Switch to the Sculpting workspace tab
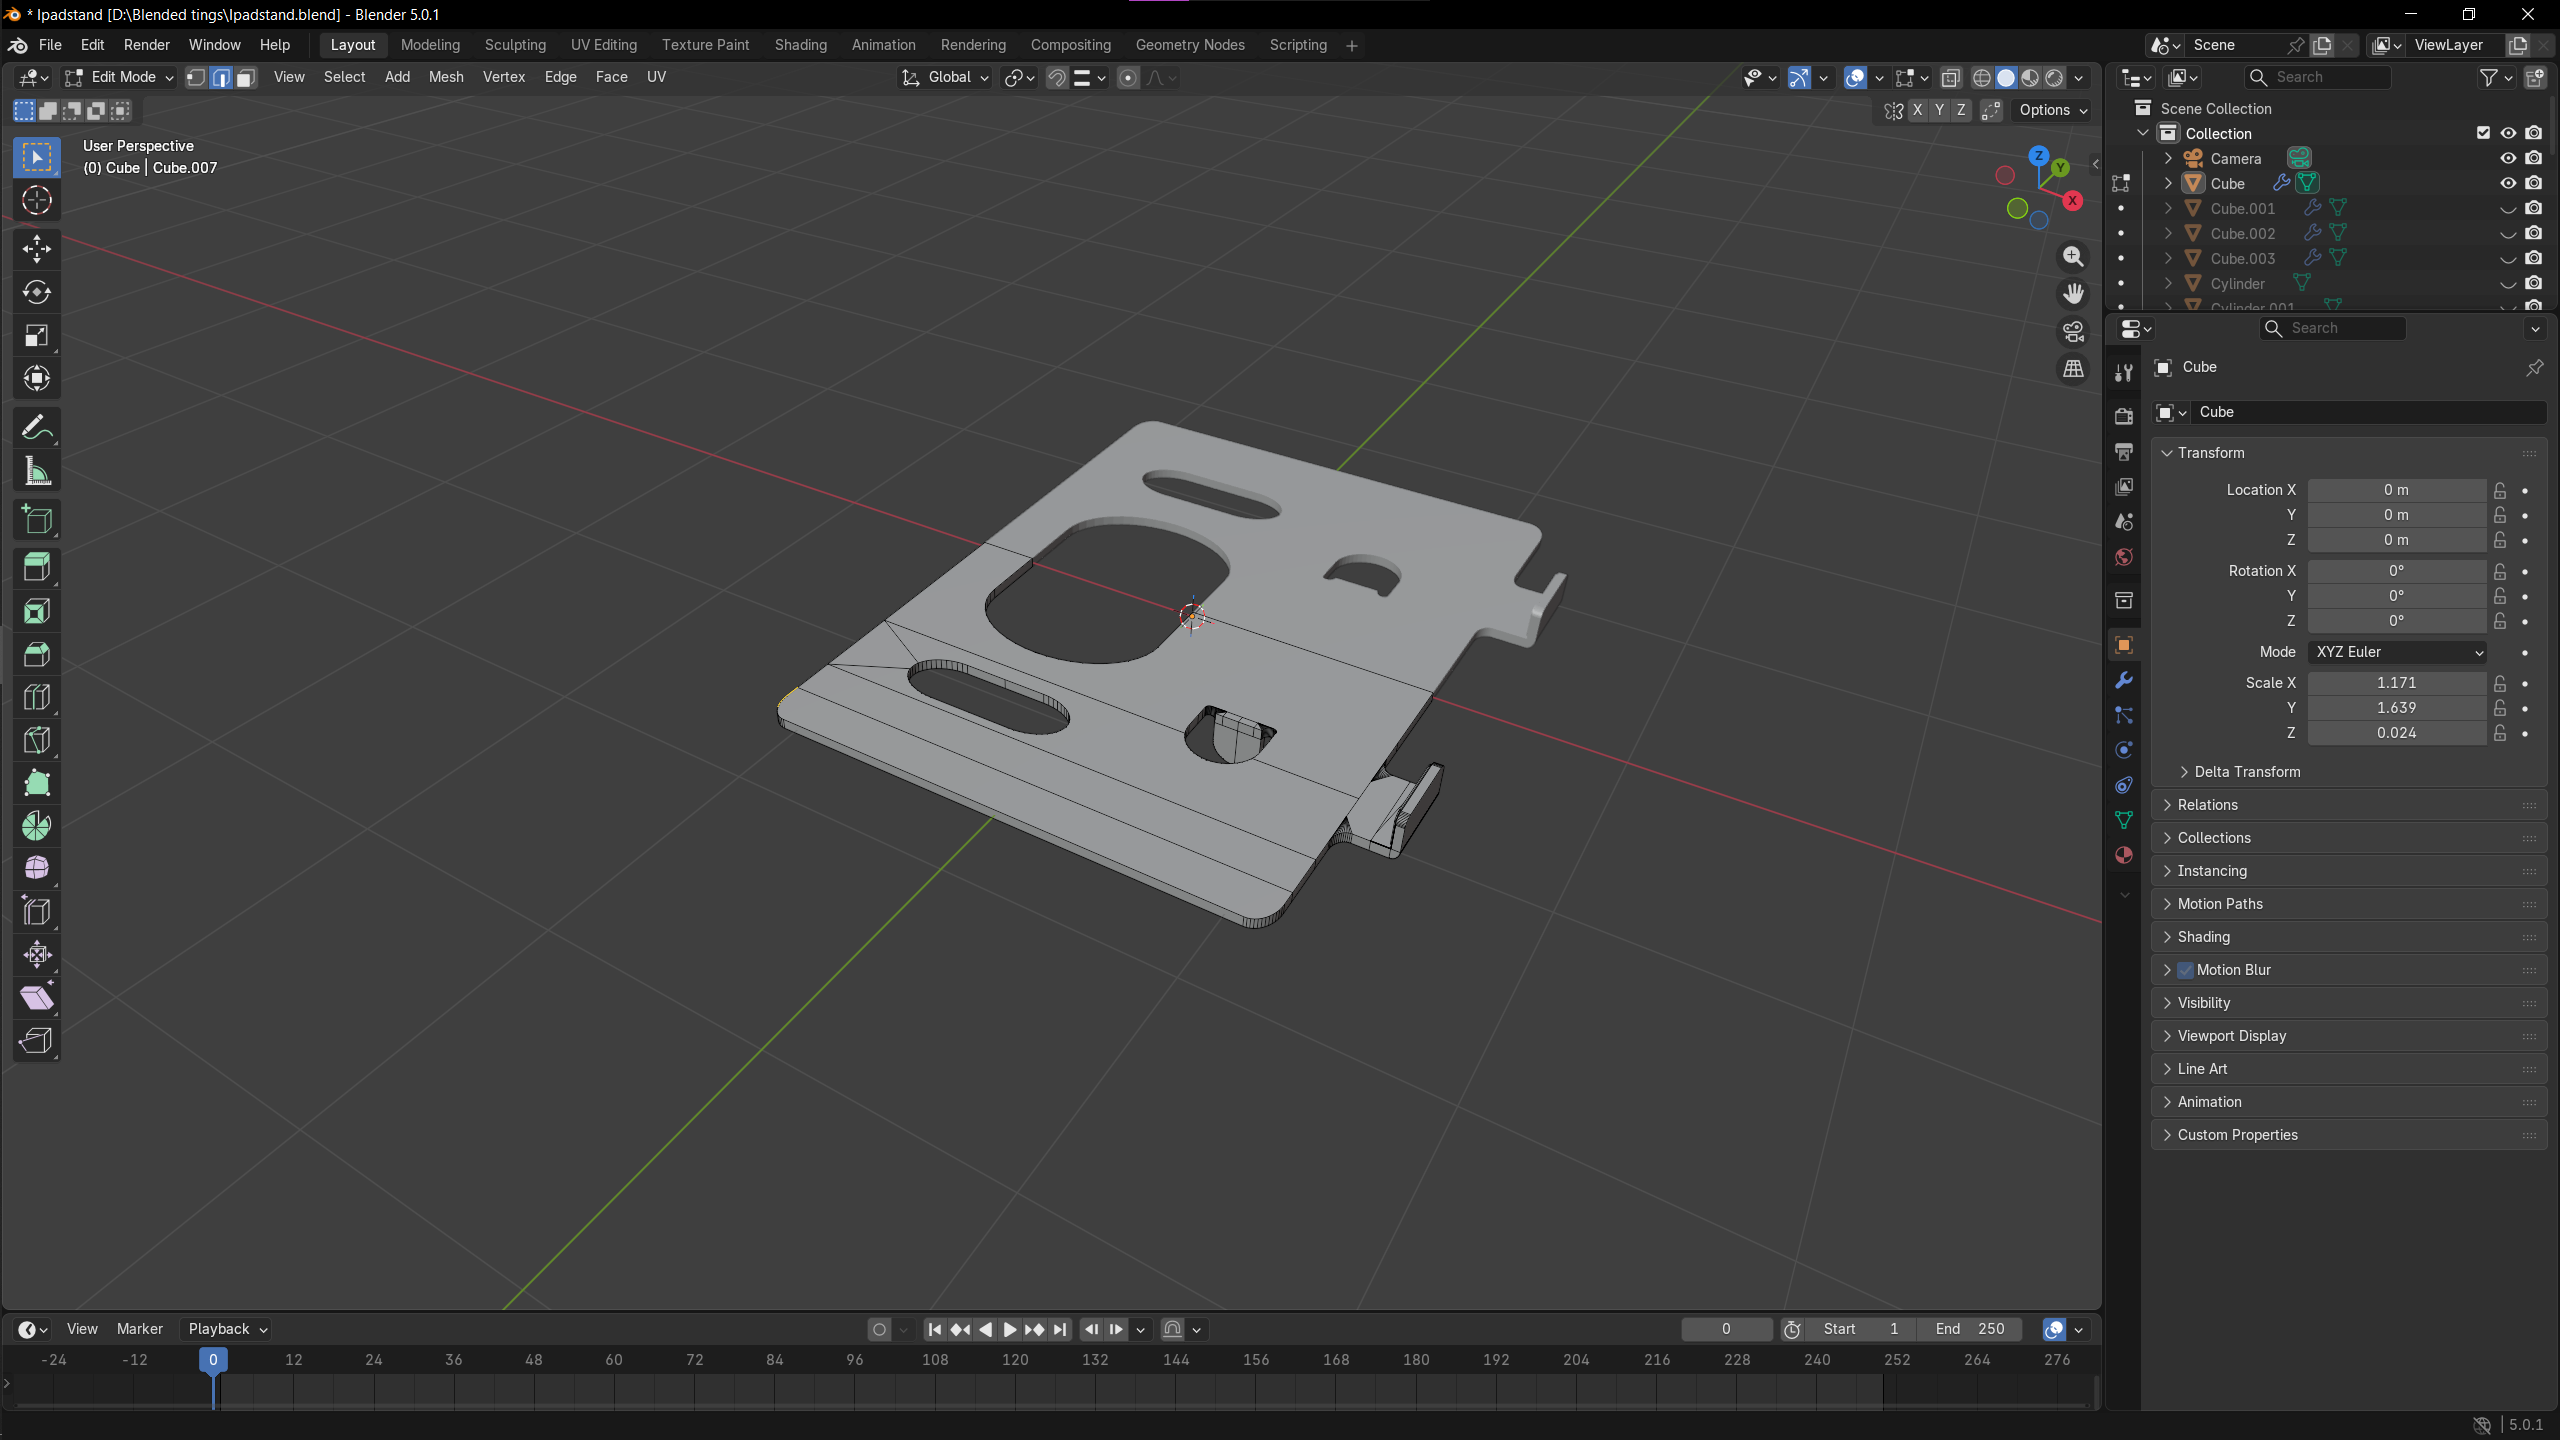The height and width of the screenshot is (1440, 2560). point(515,45)
